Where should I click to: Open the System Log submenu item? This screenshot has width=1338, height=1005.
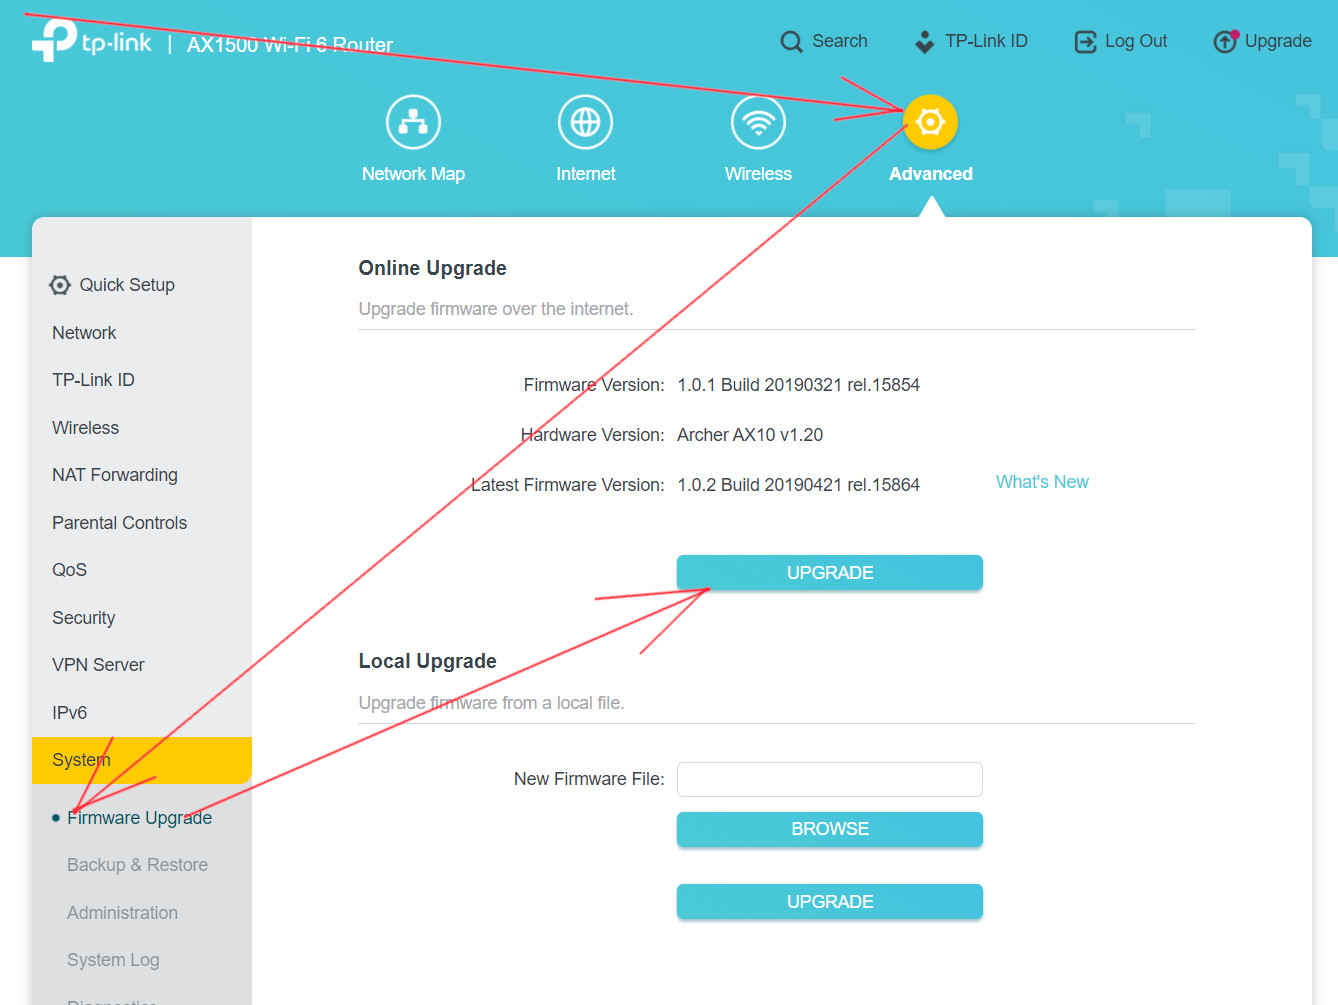coord(113,960)
